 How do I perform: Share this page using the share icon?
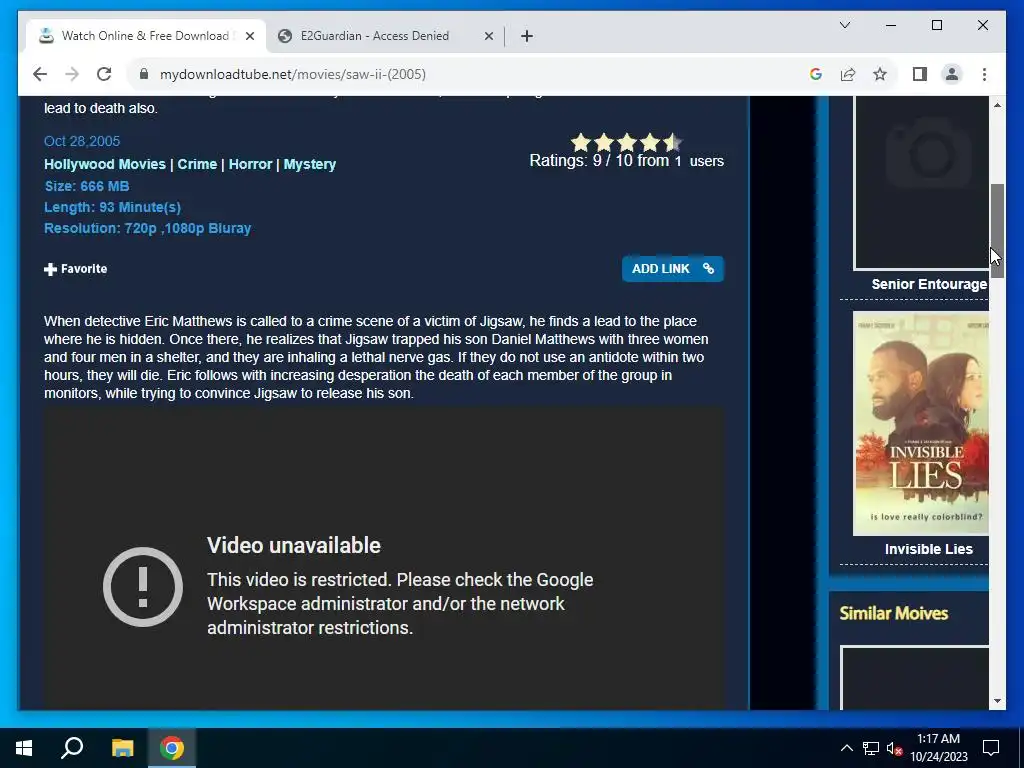pos(848,74)
